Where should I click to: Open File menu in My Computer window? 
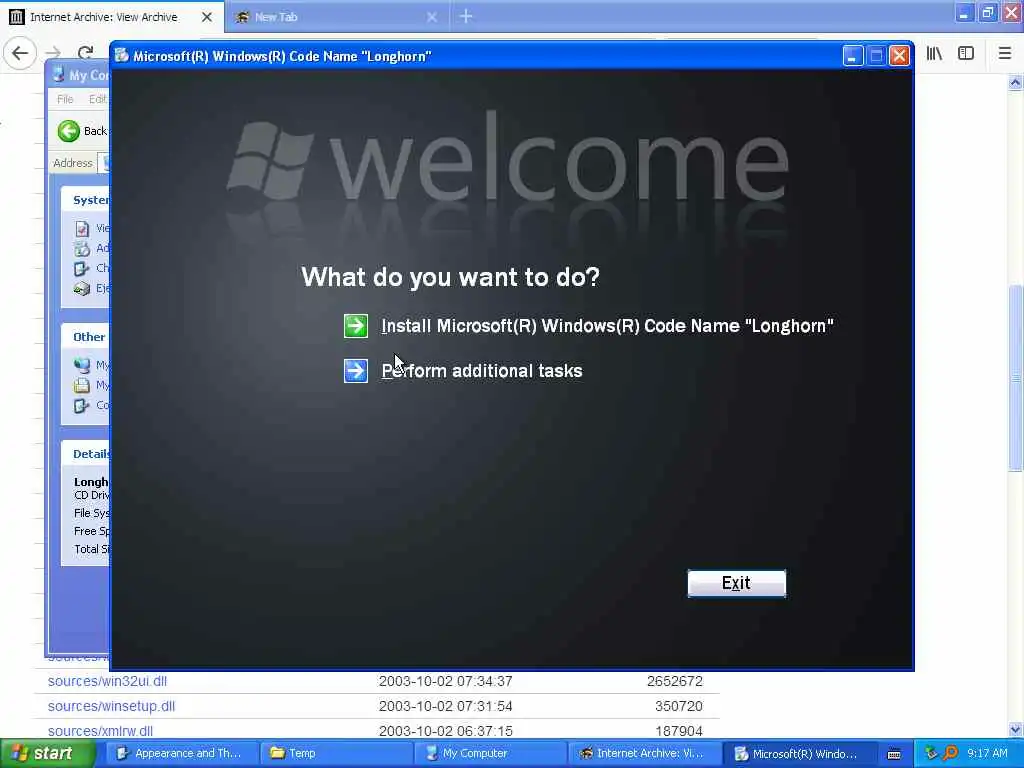[x=65, y=99]
